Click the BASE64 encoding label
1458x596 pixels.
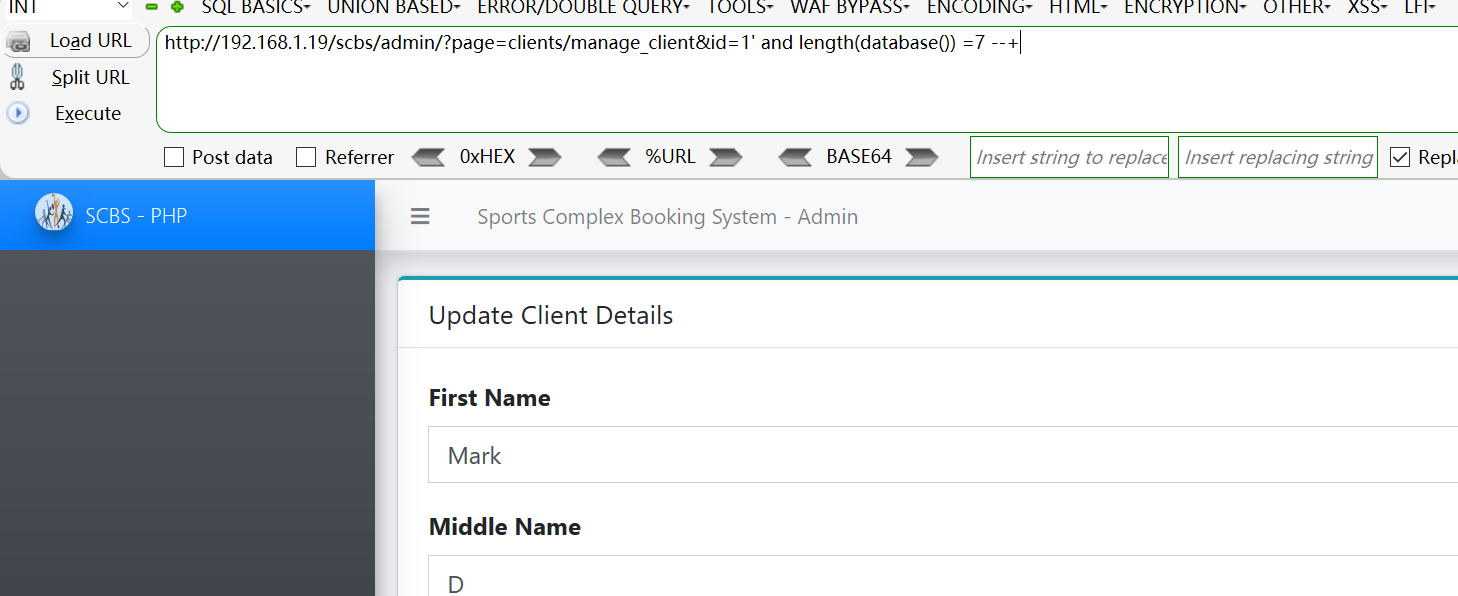(x=859, y=157)
